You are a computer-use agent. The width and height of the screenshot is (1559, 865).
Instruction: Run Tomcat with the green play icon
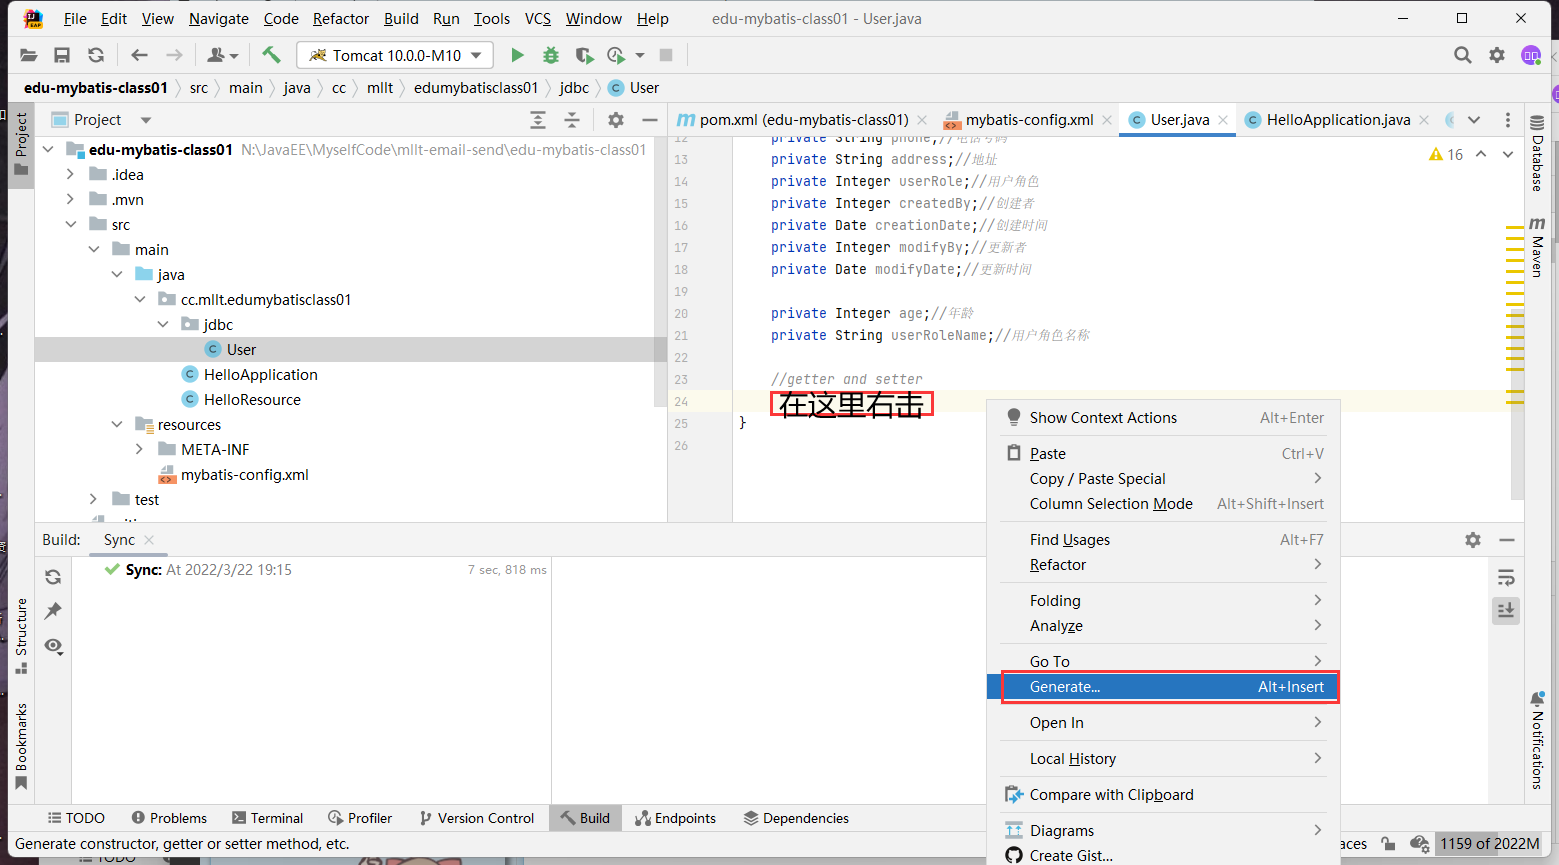click(x=517, y=55)
